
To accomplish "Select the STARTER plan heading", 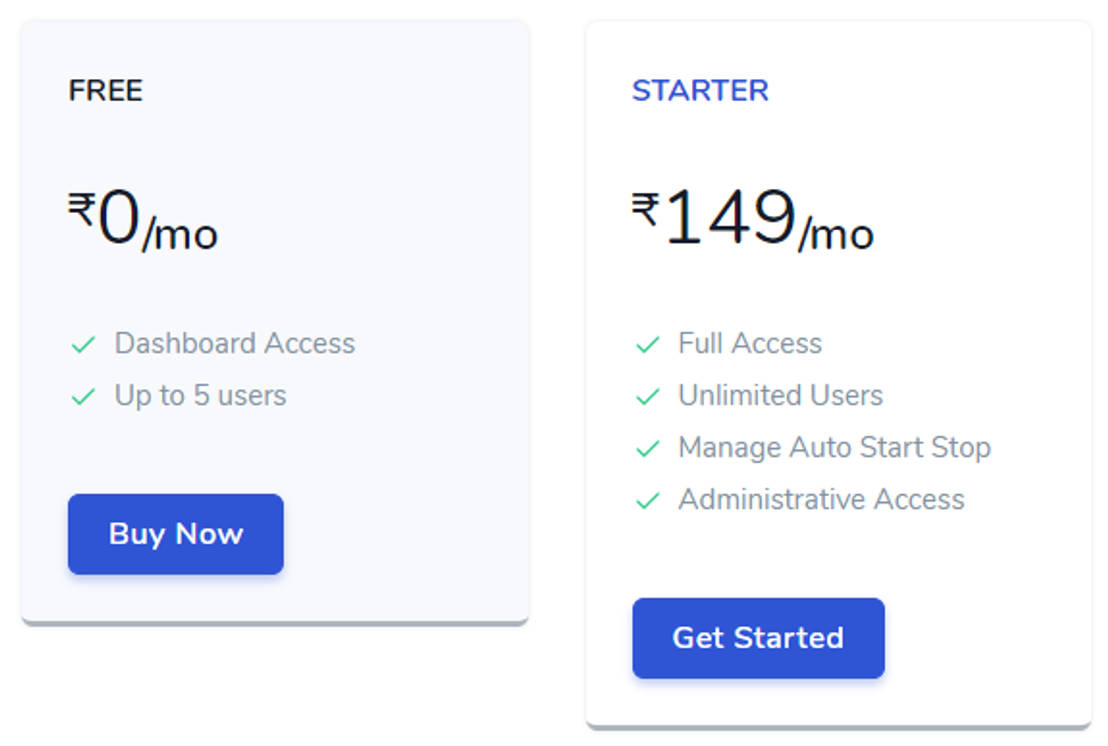I will tap(700, 91).
